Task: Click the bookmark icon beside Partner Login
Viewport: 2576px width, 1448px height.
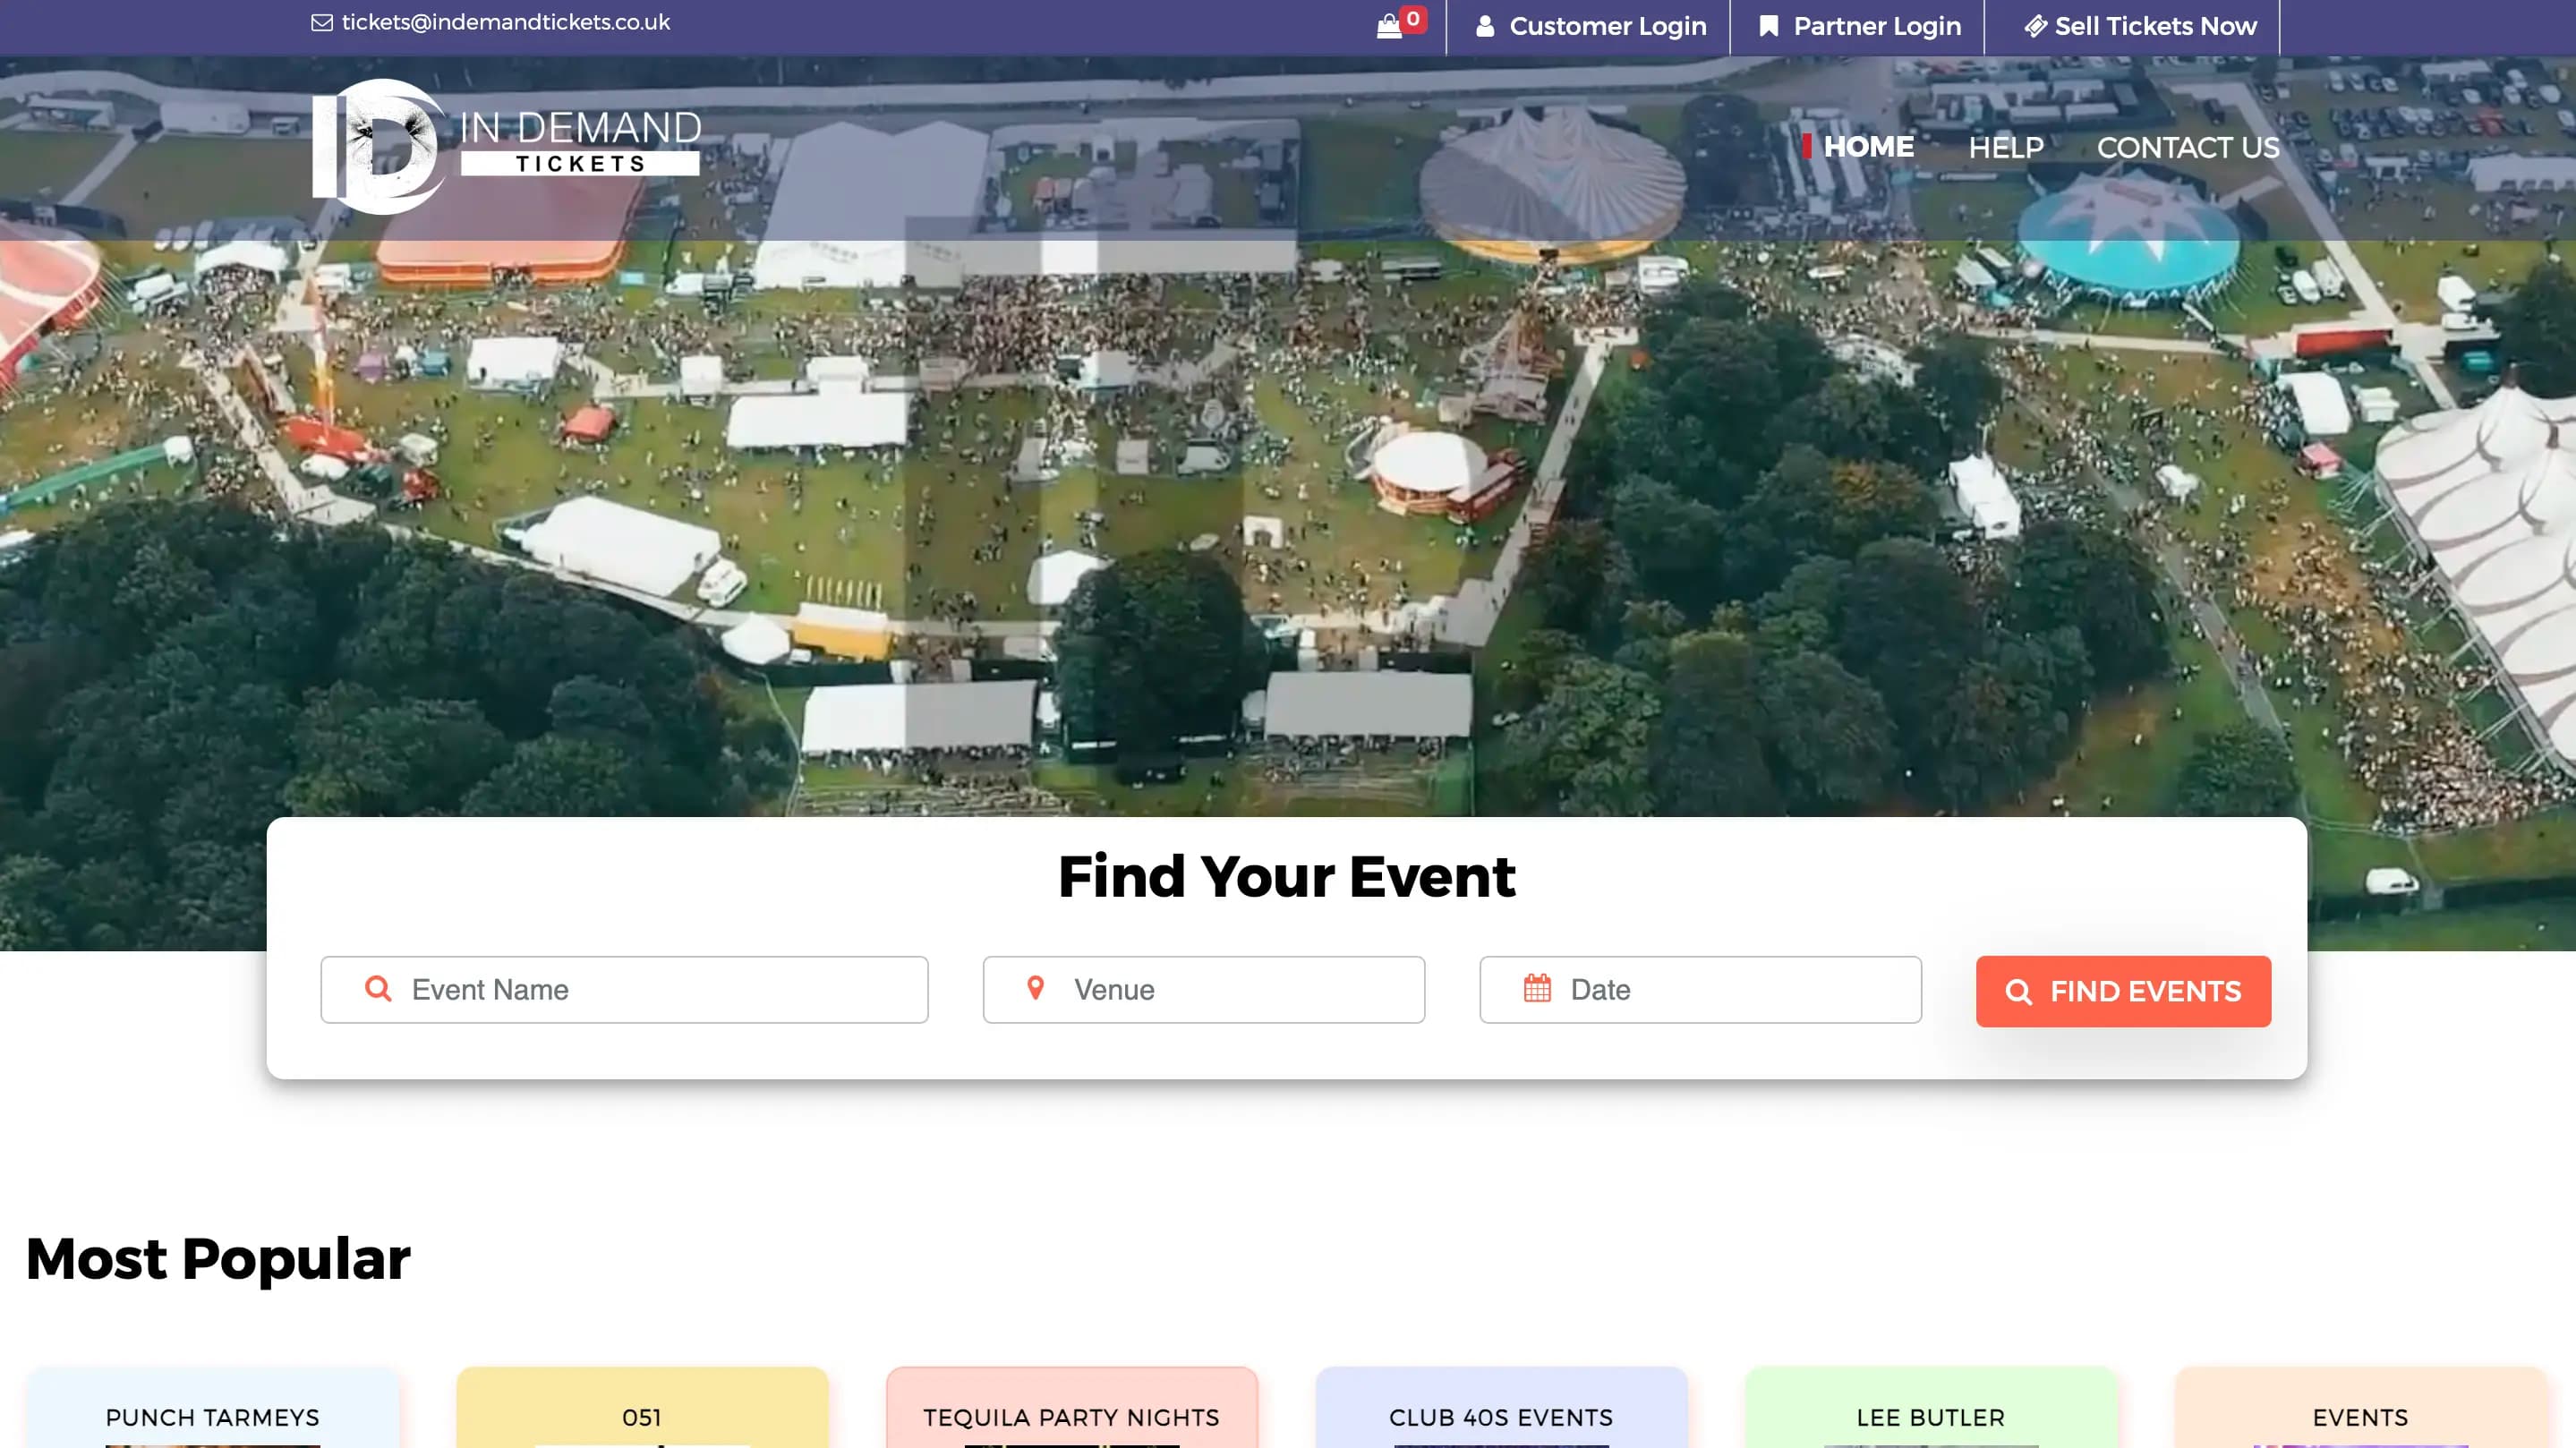Action: click(1768, 26)
